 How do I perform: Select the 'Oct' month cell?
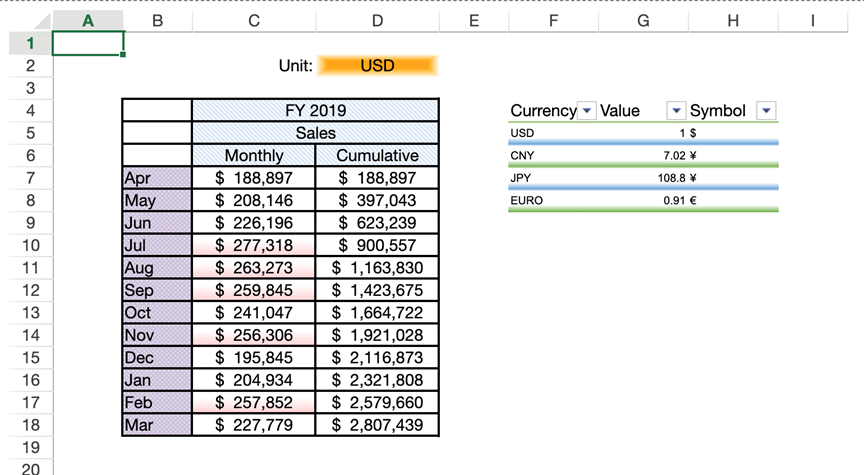click(x=157, y=312)
